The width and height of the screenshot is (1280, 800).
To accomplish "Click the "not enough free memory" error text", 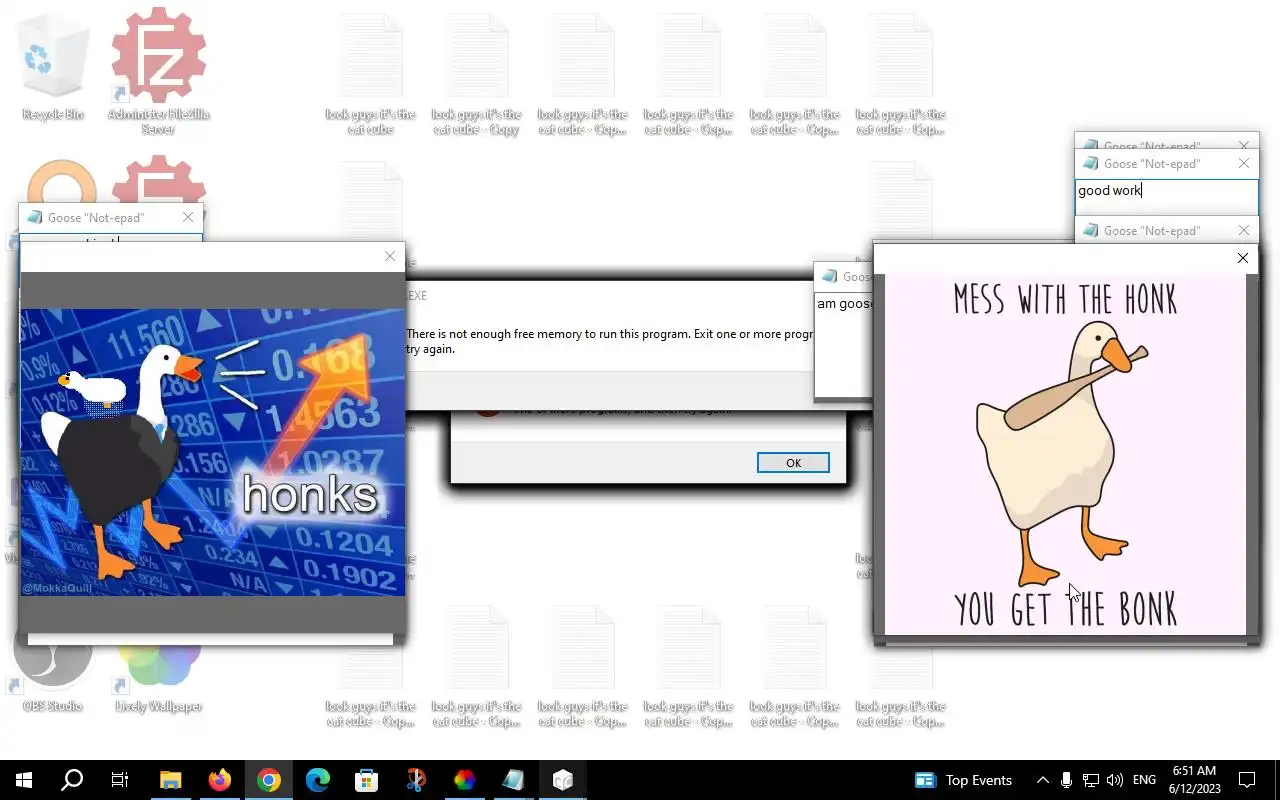I will (610, 341).
